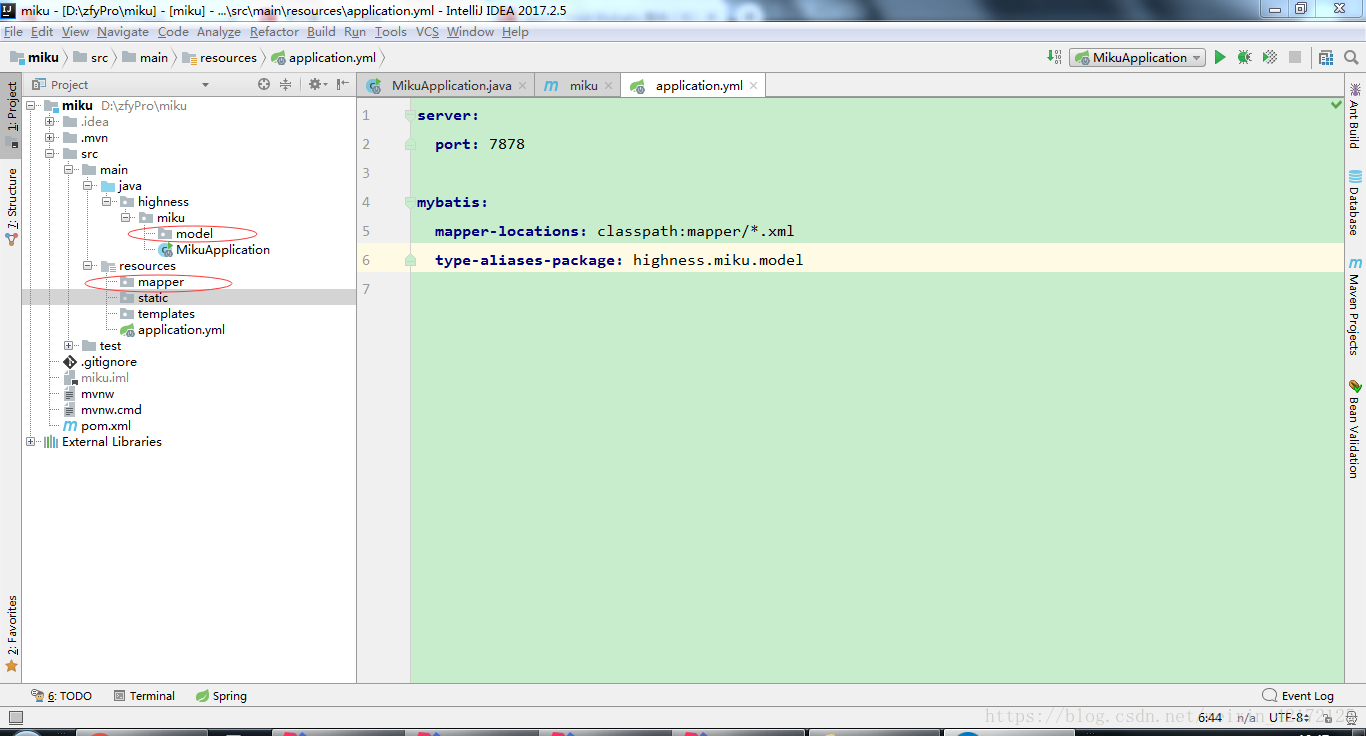Click the UTF-8 encoding selector

tap(1288, 717)
